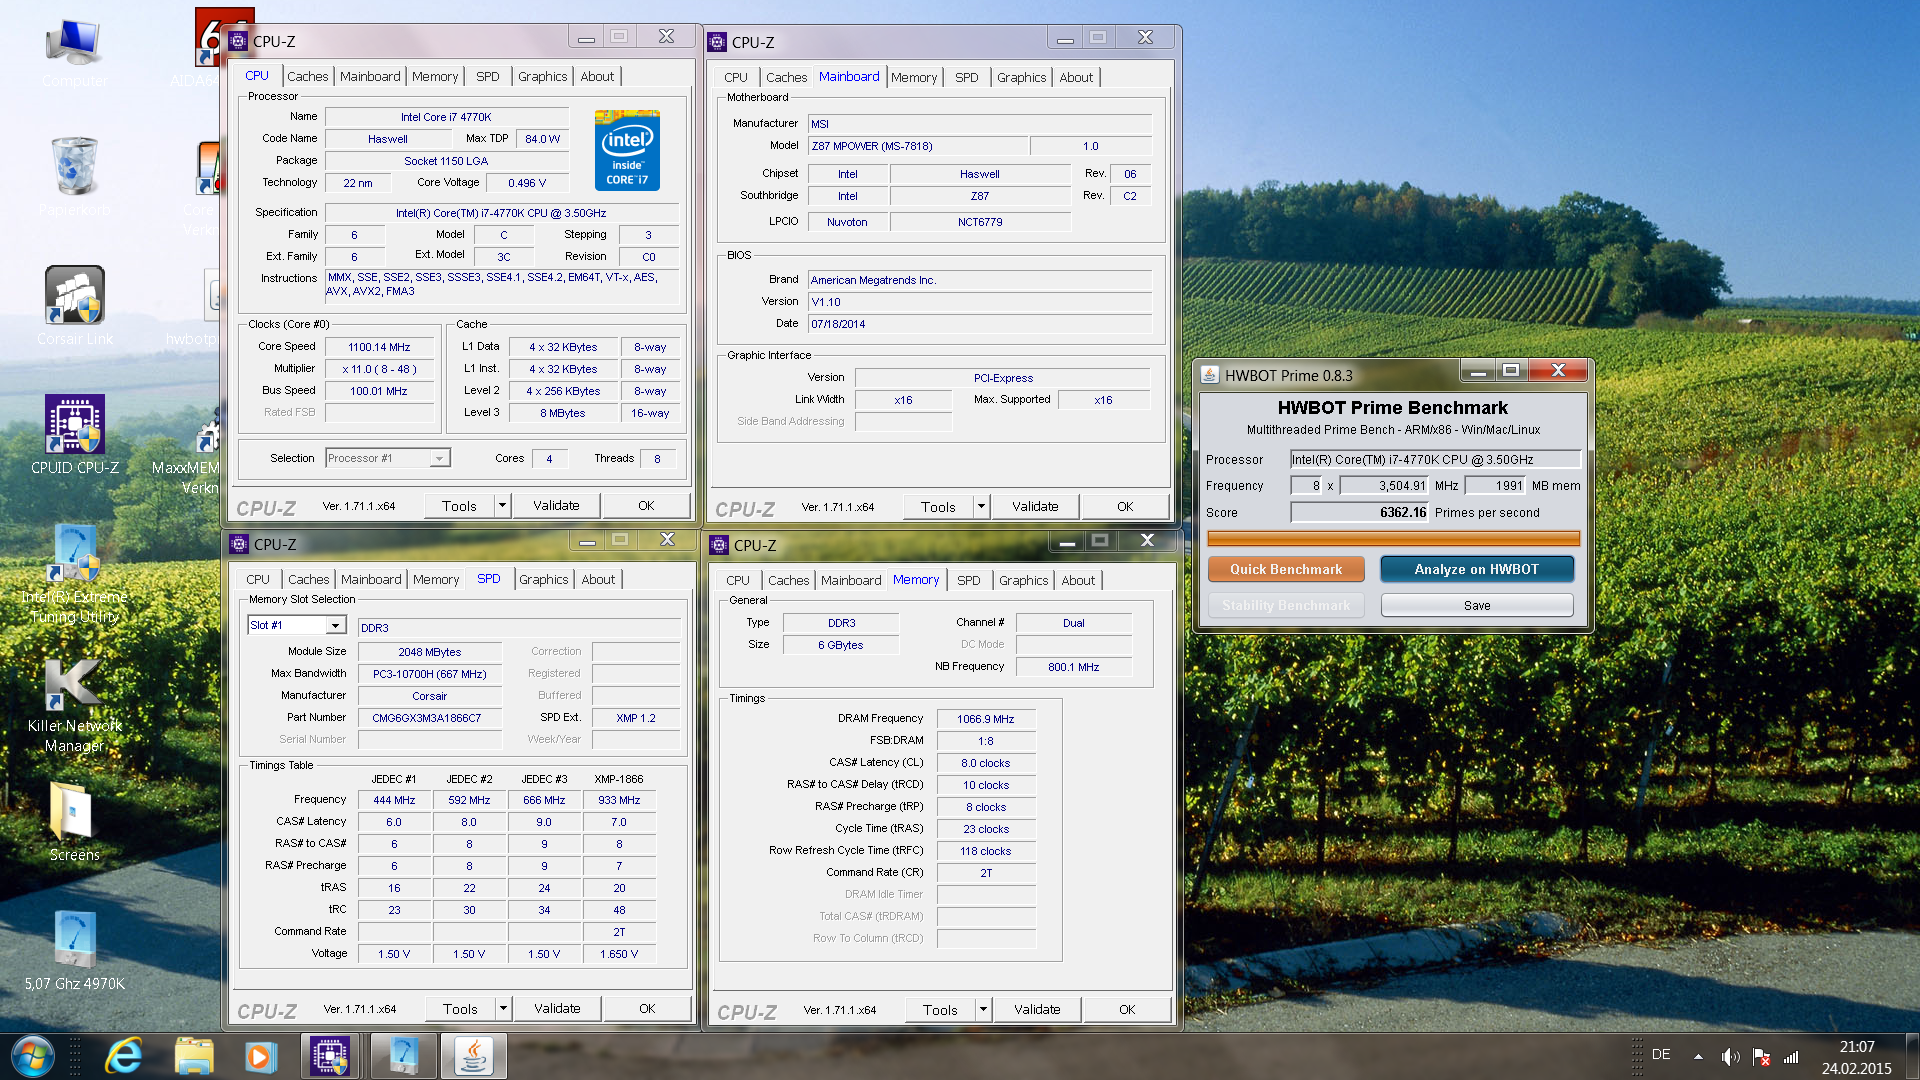The height and width of the screenshot is (1080, 1920).
Task: Open the Recycle Bin desktop icon
Action: point(75,176)
